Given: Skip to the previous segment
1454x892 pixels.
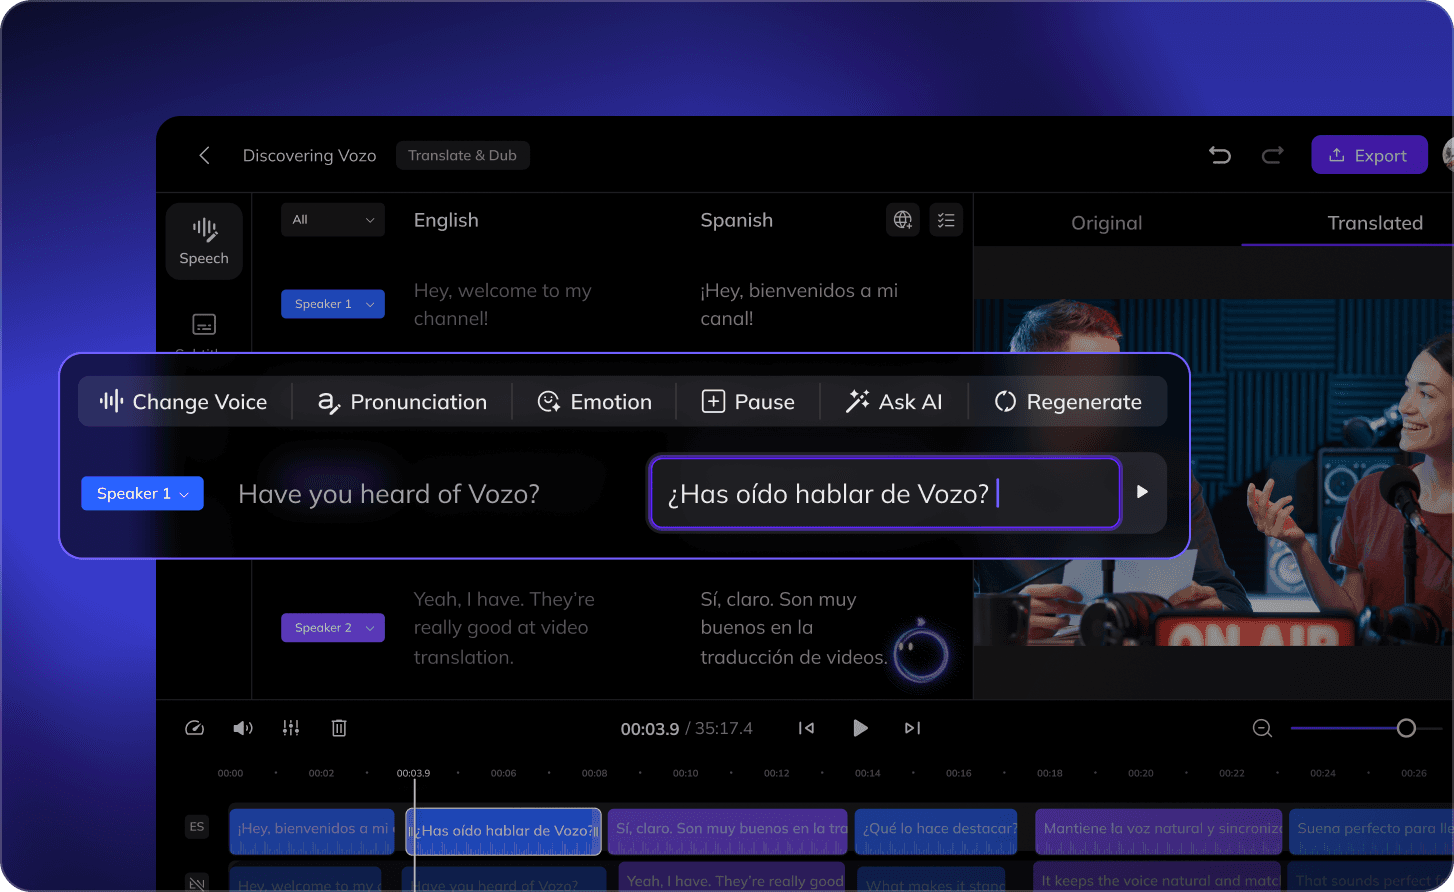Looking at the screenshot, I should pos(806,728).
